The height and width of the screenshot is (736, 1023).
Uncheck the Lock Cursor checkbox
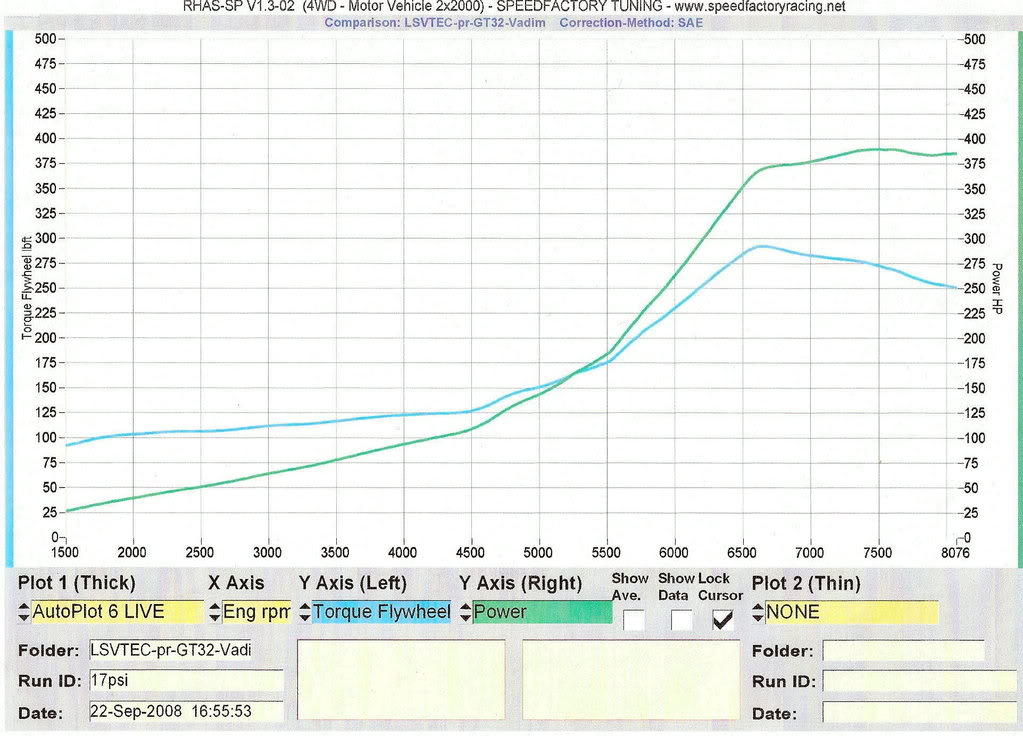pos(723,620)
